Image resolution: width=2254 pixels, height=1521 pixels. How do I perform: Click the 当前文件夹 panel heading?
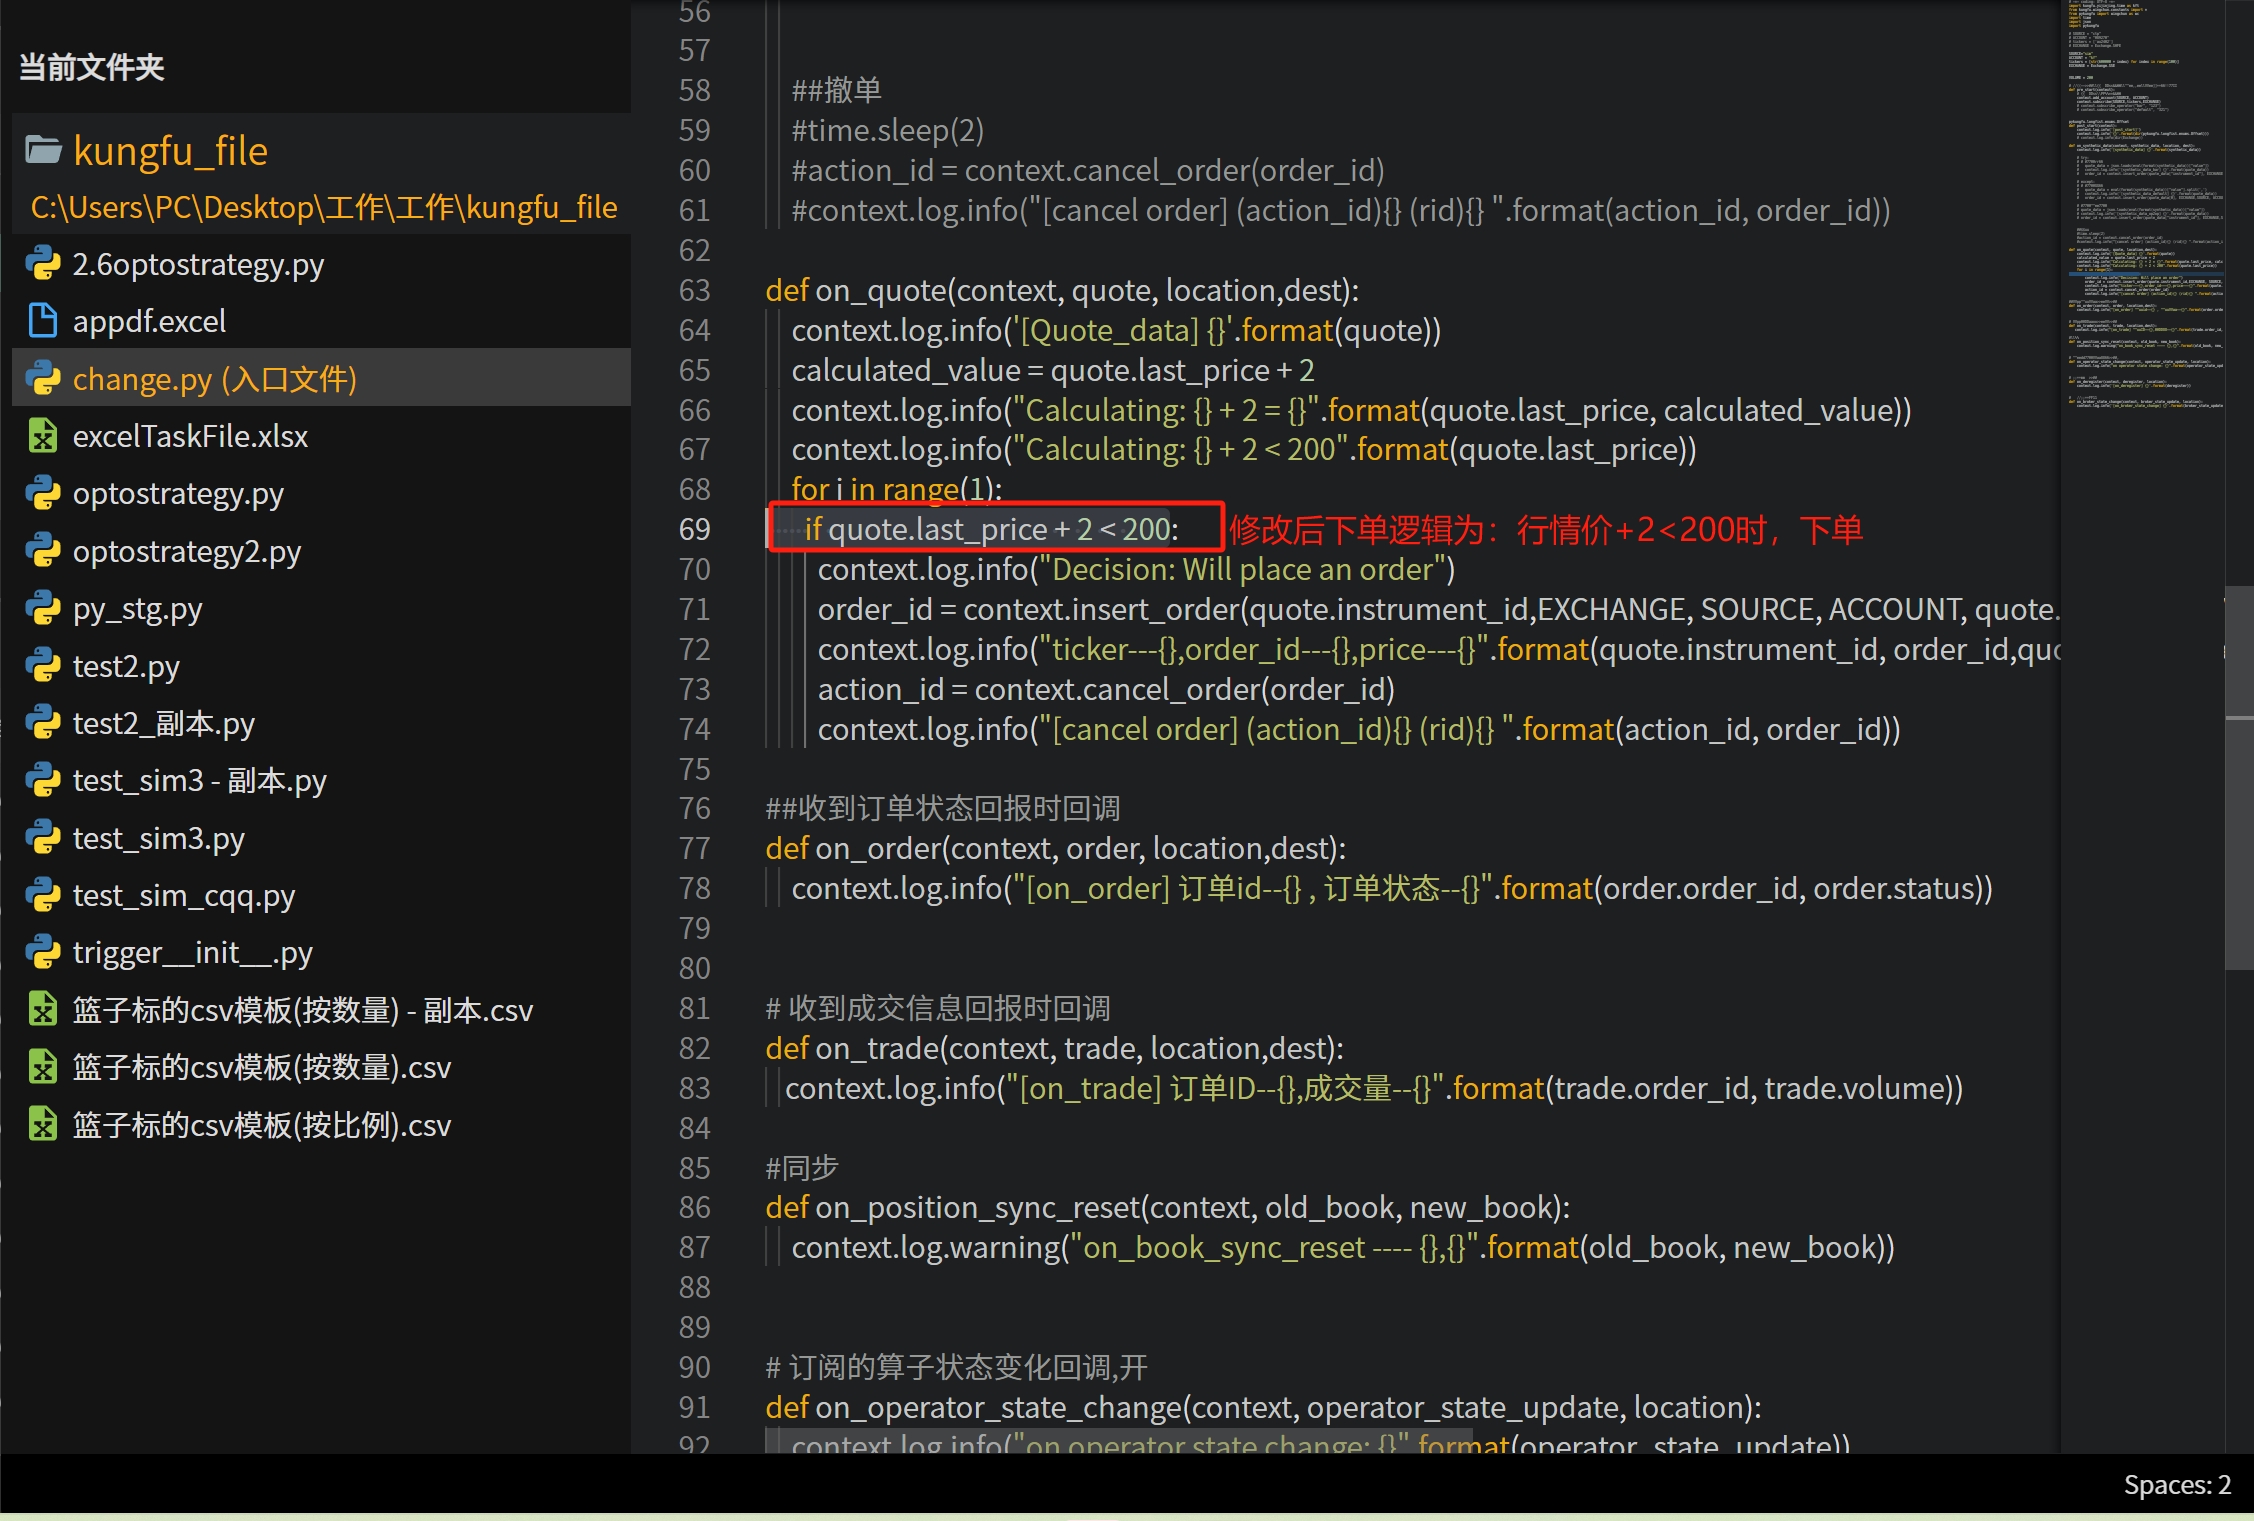91,67
